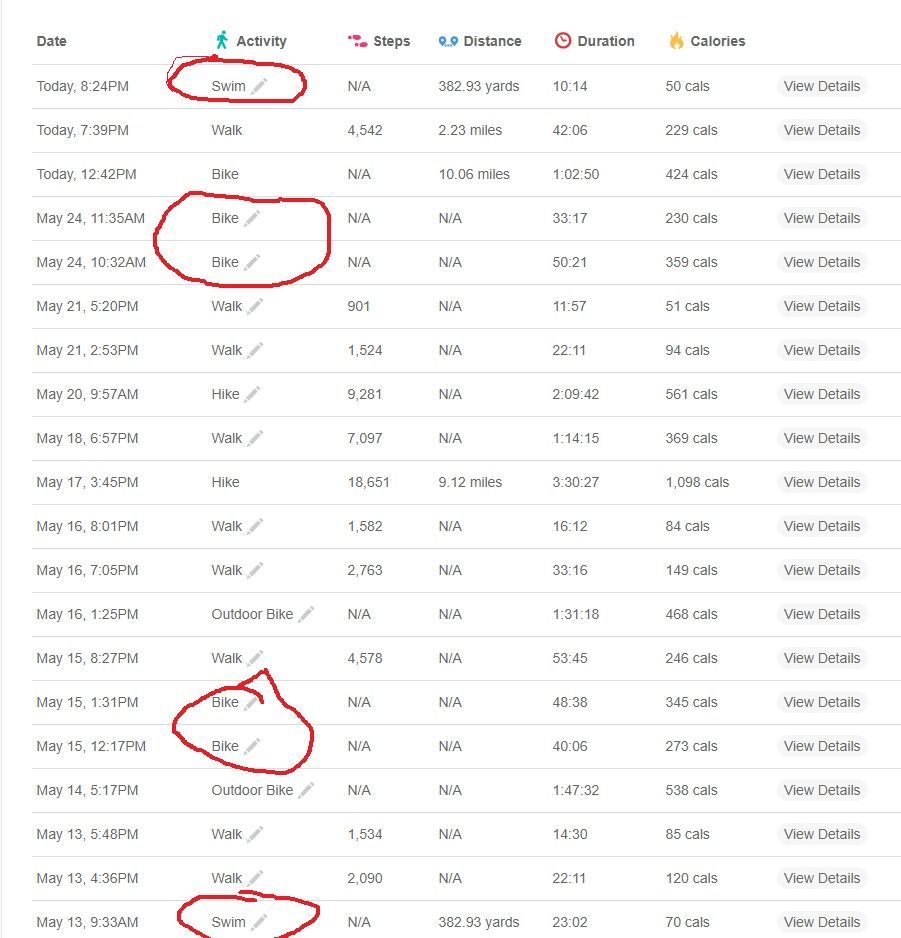Click pencil icon for May 21 5:20PM Walk
This screenshot has height=938, width=901.
pyautogui.click(x=255, y=306)
